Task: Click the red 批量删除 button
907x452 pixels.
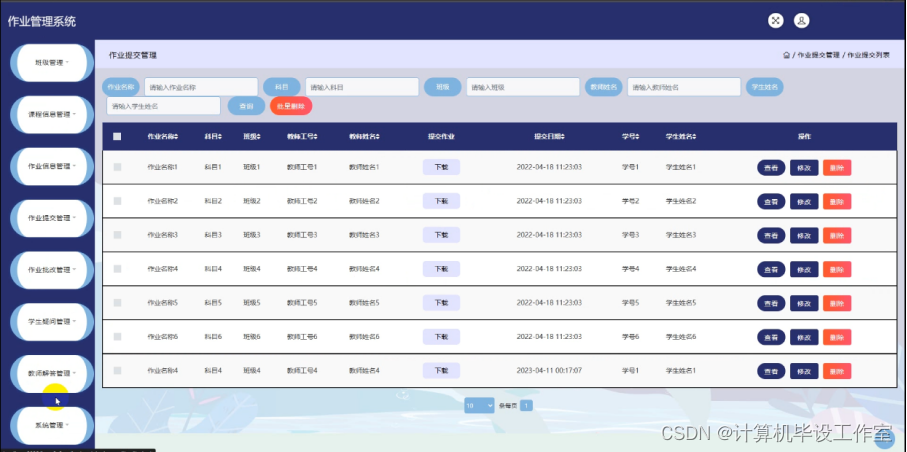Action: click(291, 106)
